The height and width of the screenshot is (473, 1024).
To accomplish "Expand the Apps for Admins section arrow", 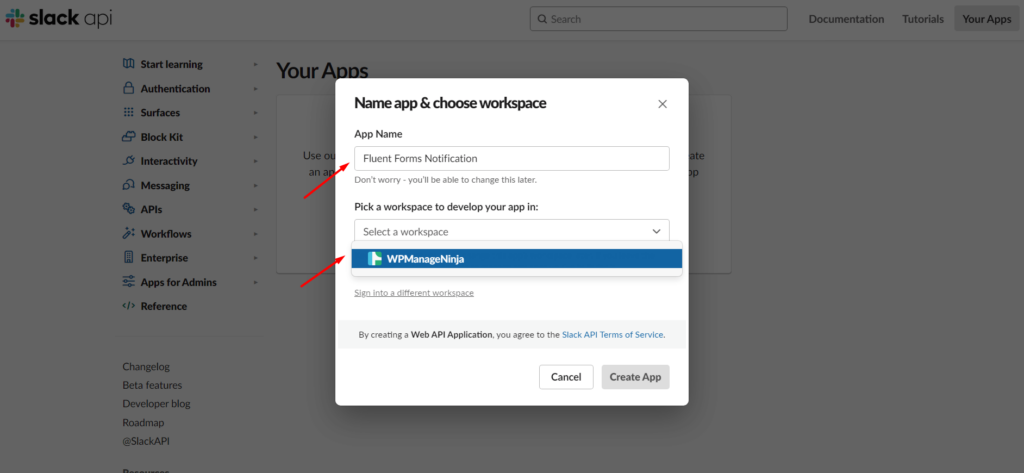I will 255,282.
